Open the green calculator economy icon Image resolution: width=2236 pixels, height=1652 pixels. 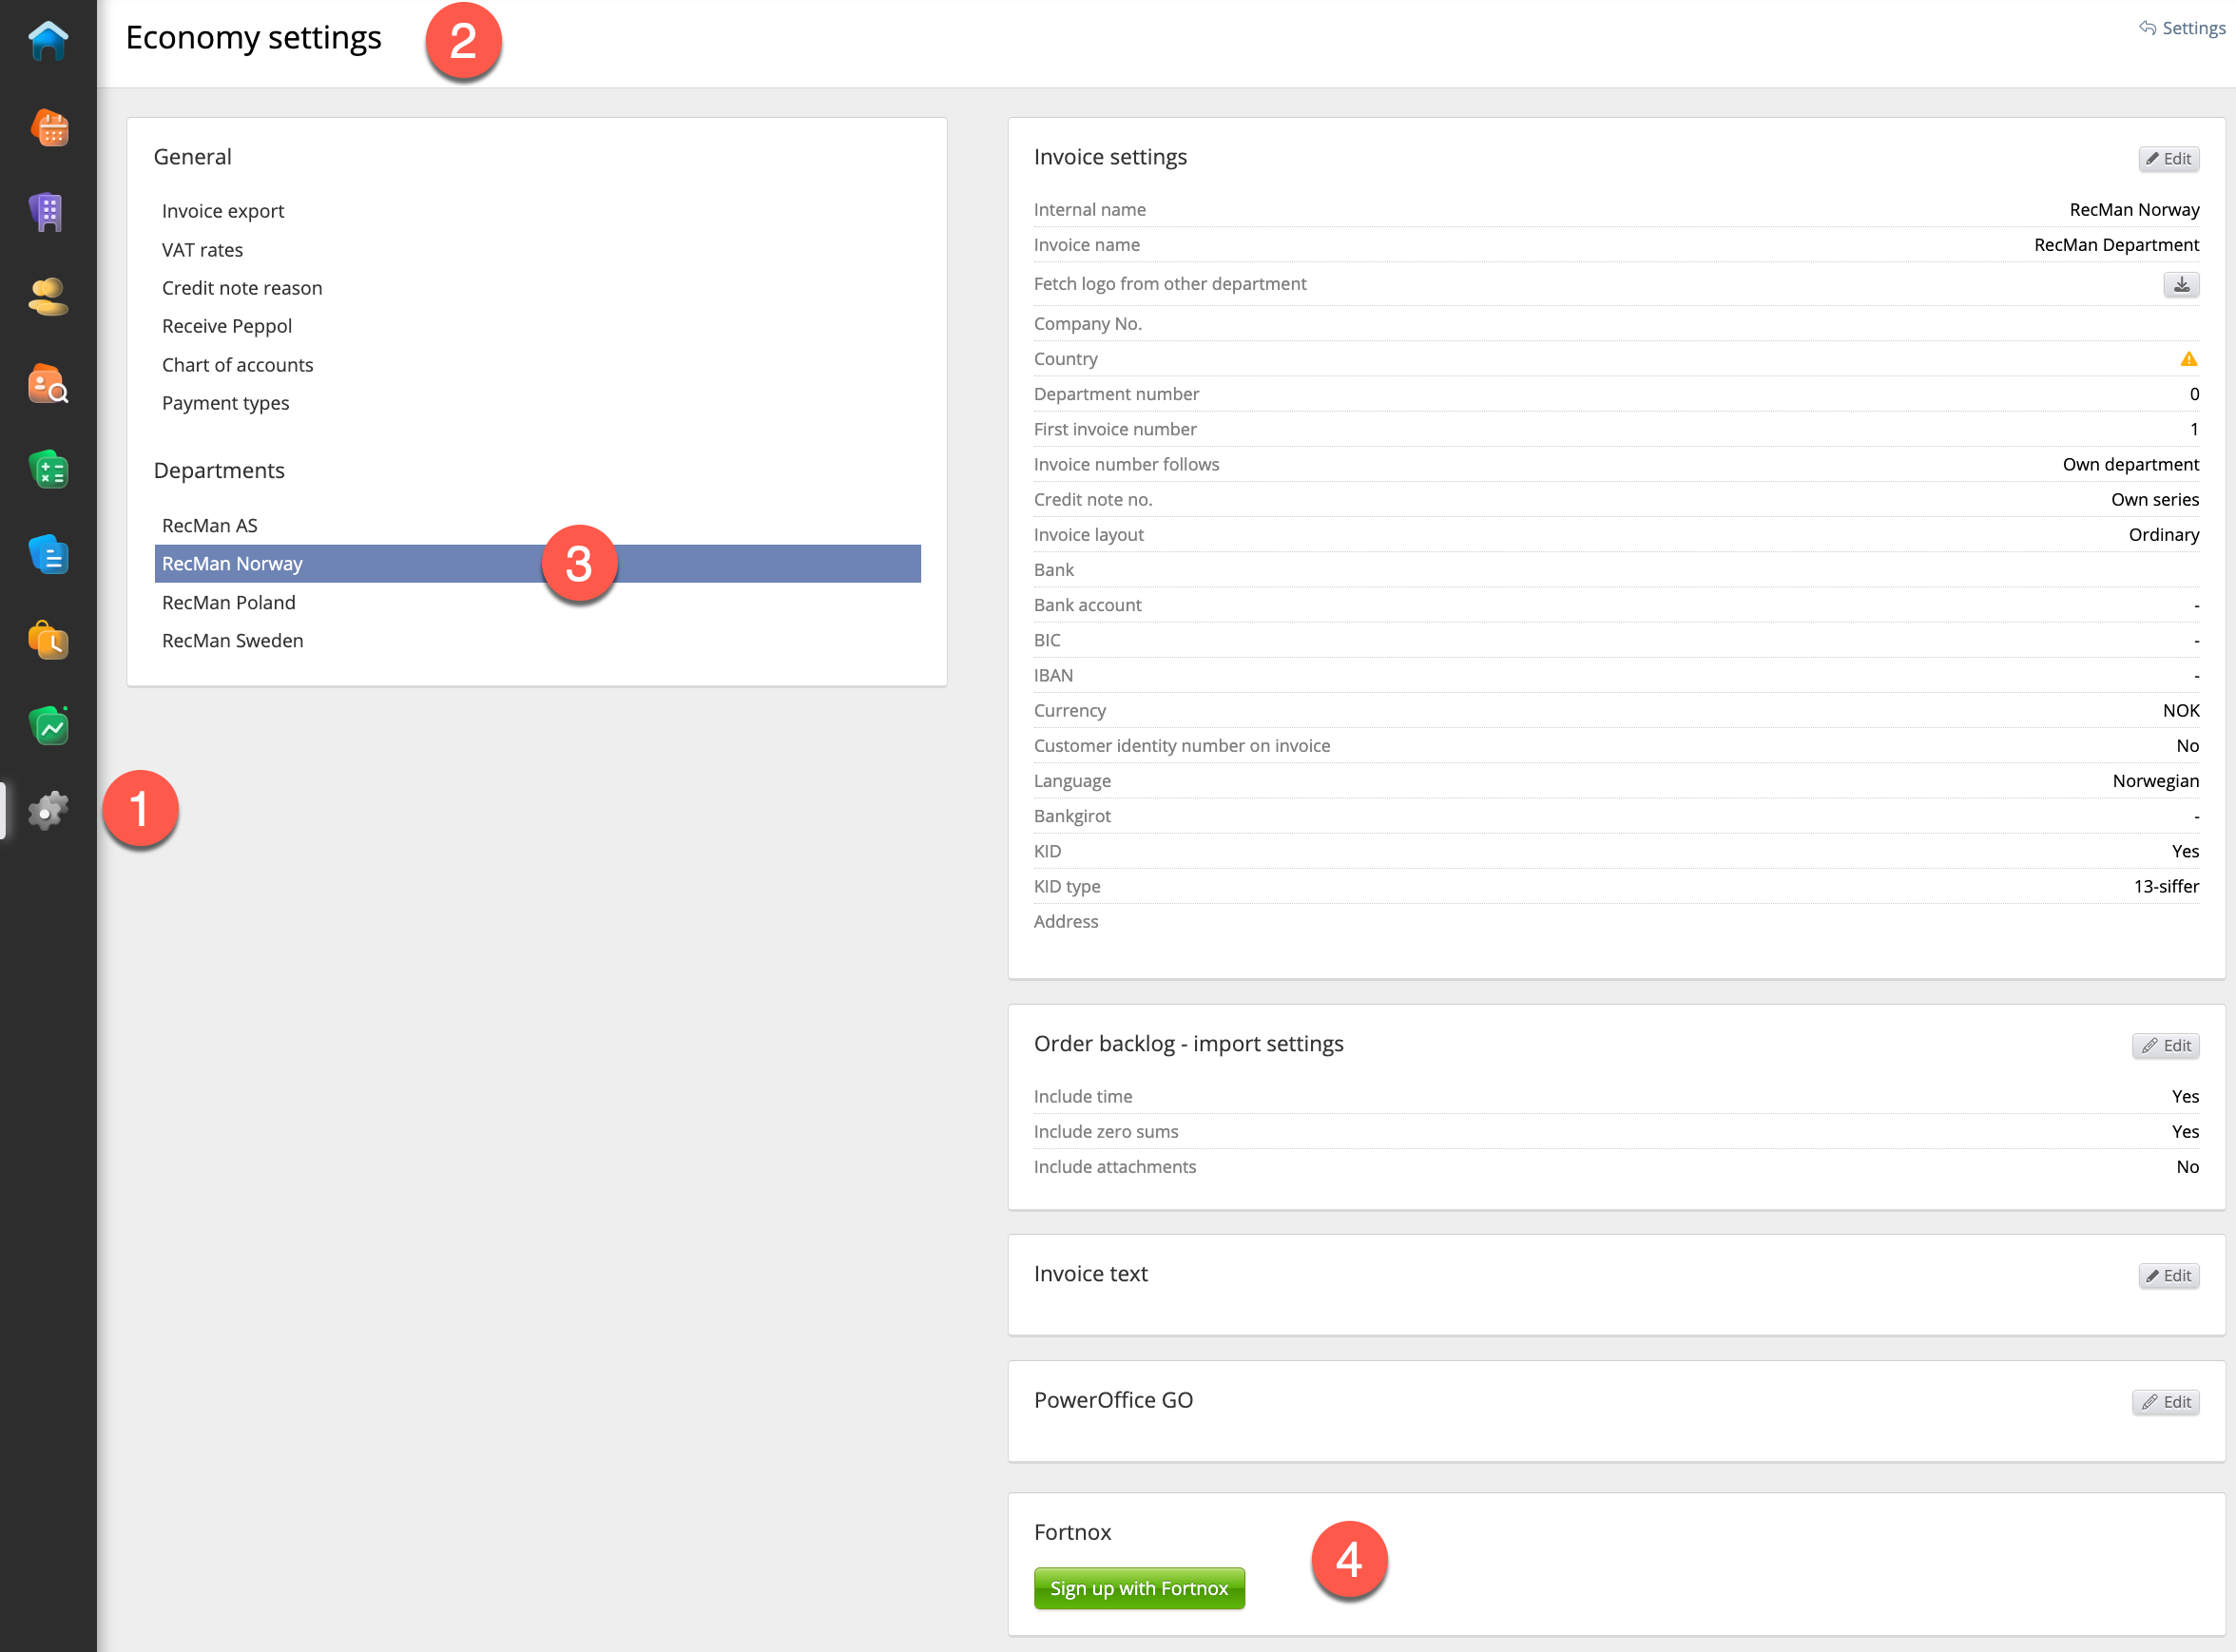pos(48,469)
